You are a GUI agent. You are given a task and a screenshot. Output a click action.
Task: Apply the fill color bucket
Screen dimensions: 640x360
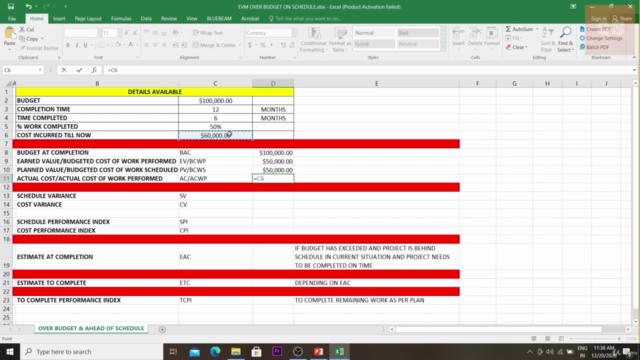pyautogui.click(x=118, y=45)
